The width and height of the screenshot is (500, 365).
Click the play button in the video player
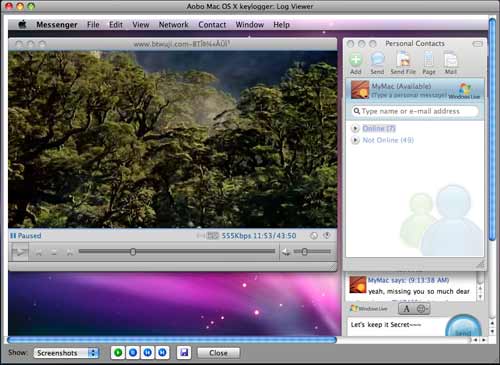20,252
